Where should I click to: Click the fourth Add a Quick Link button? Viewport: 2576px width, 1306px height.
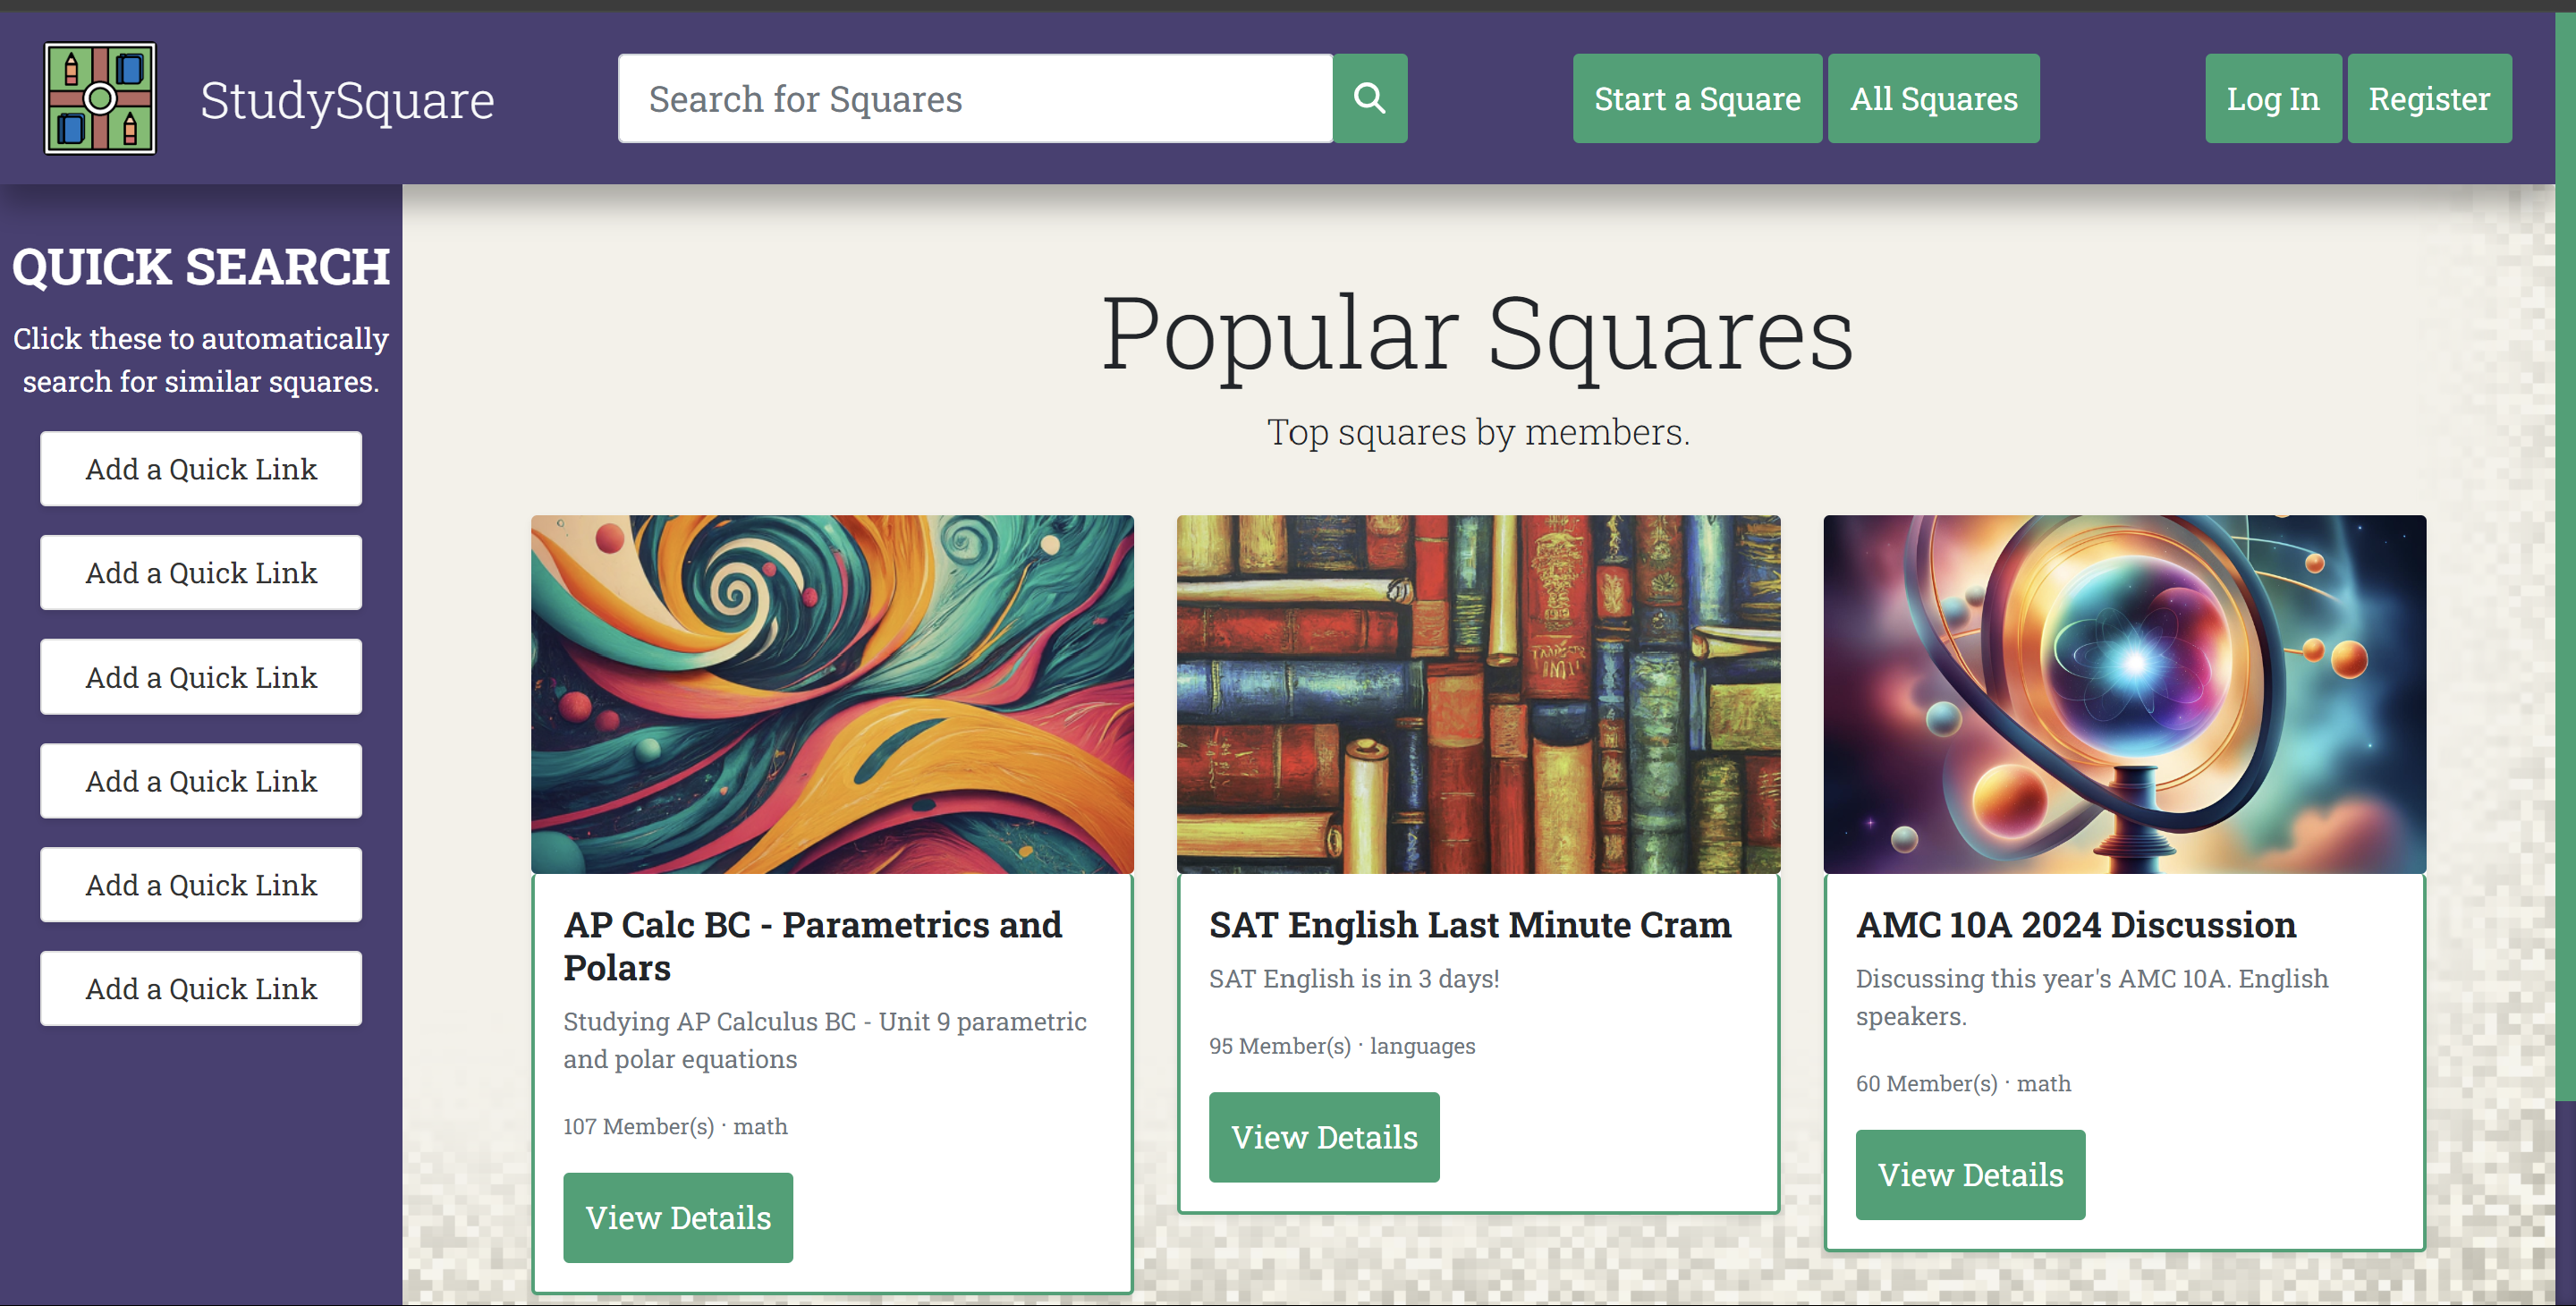201,781
